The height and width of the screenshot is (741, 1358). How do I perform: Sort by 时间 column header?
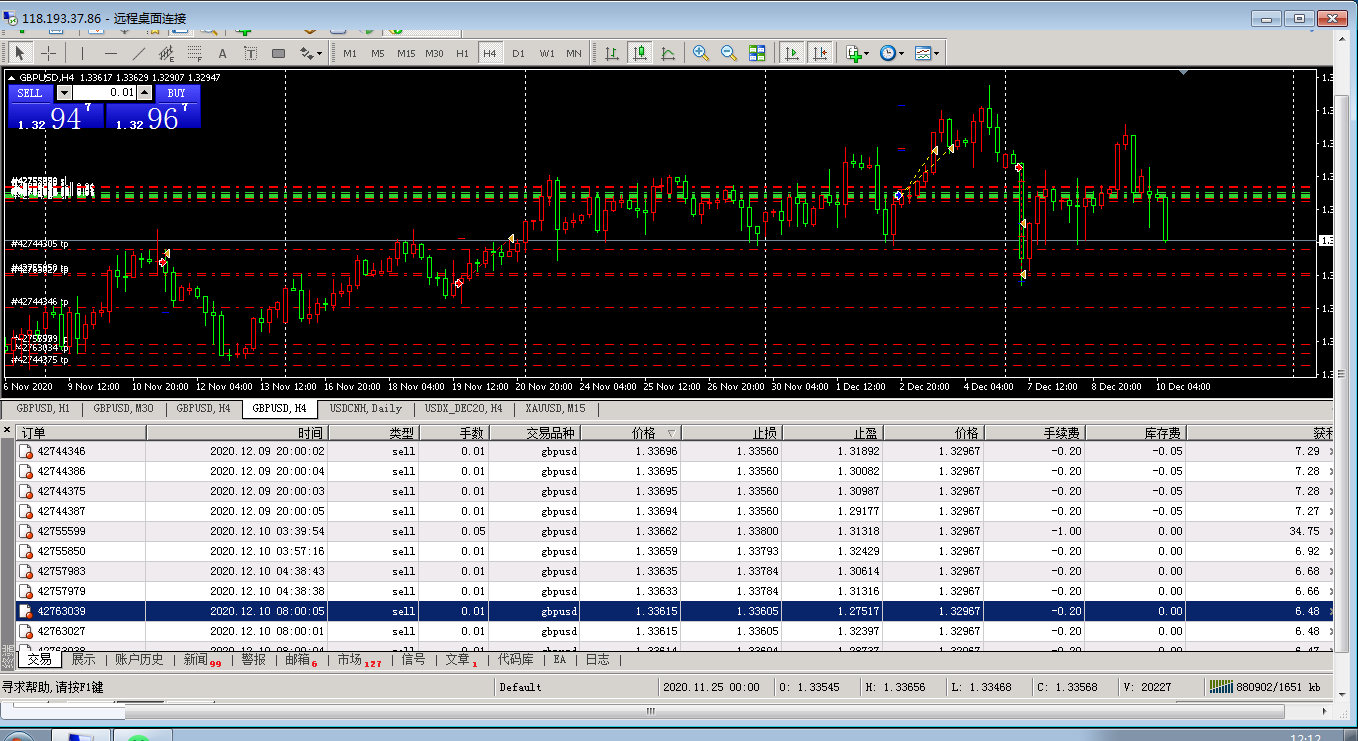click(237, 433)
